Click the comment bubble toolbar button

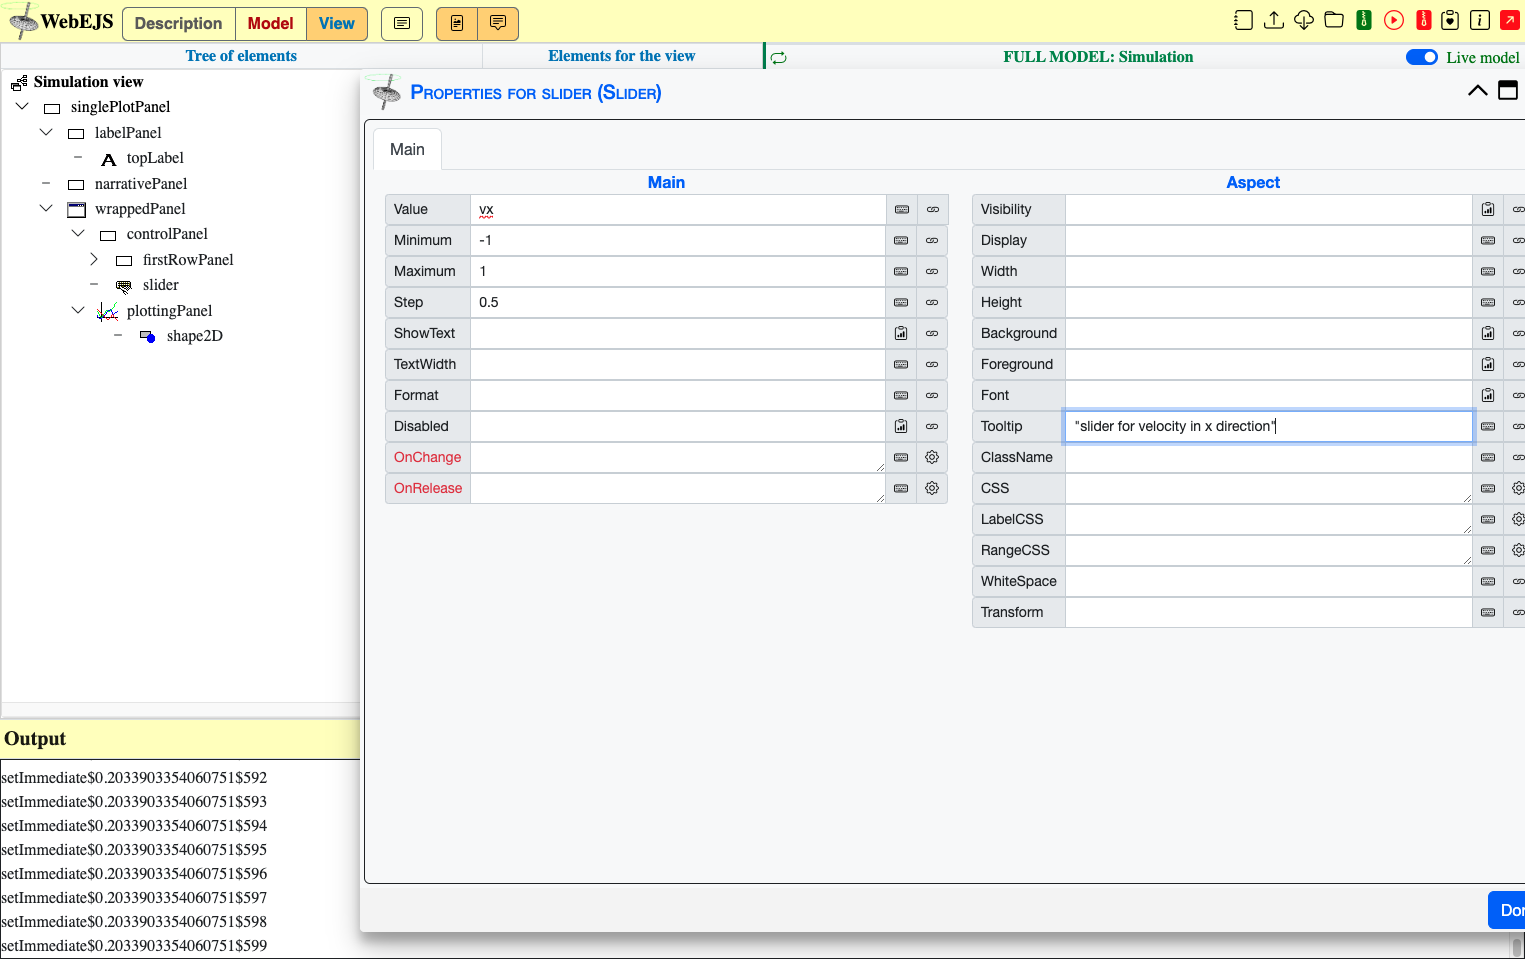498,23
